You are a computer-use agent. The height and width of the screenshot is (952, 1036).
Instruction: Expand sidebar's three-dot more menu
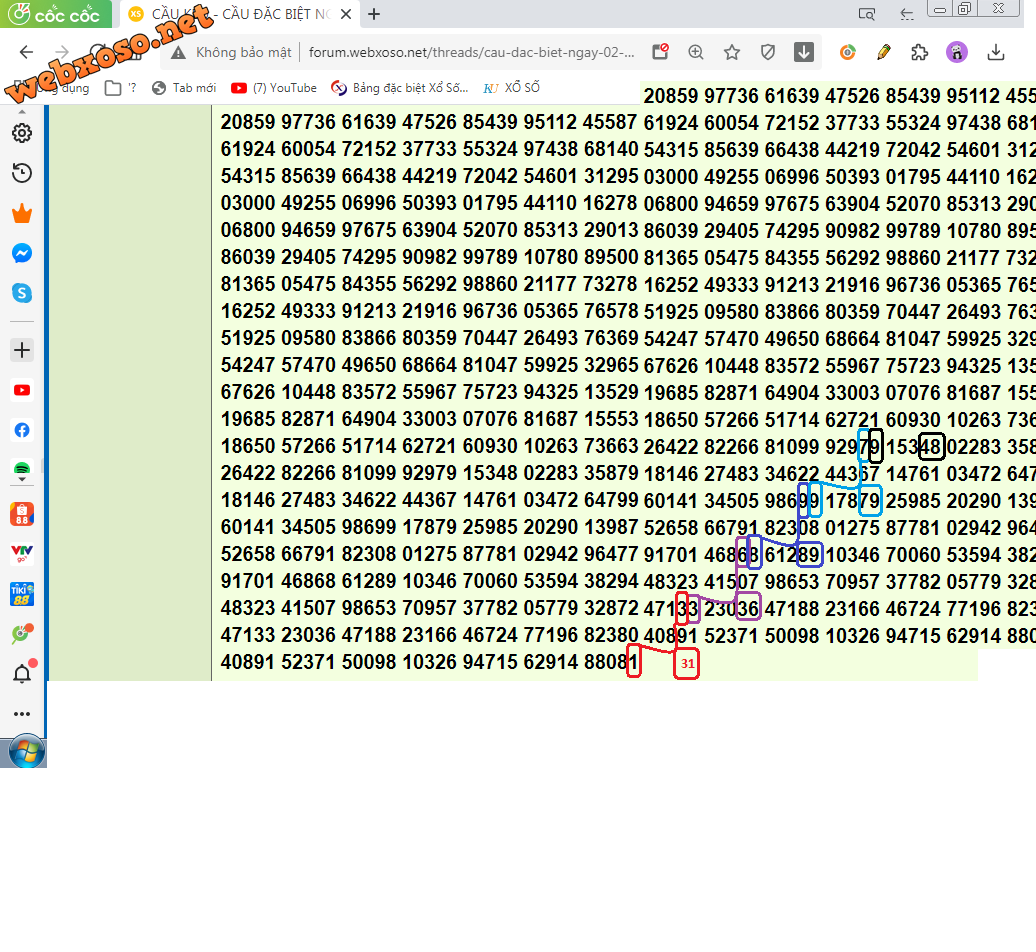pos(21,714)
